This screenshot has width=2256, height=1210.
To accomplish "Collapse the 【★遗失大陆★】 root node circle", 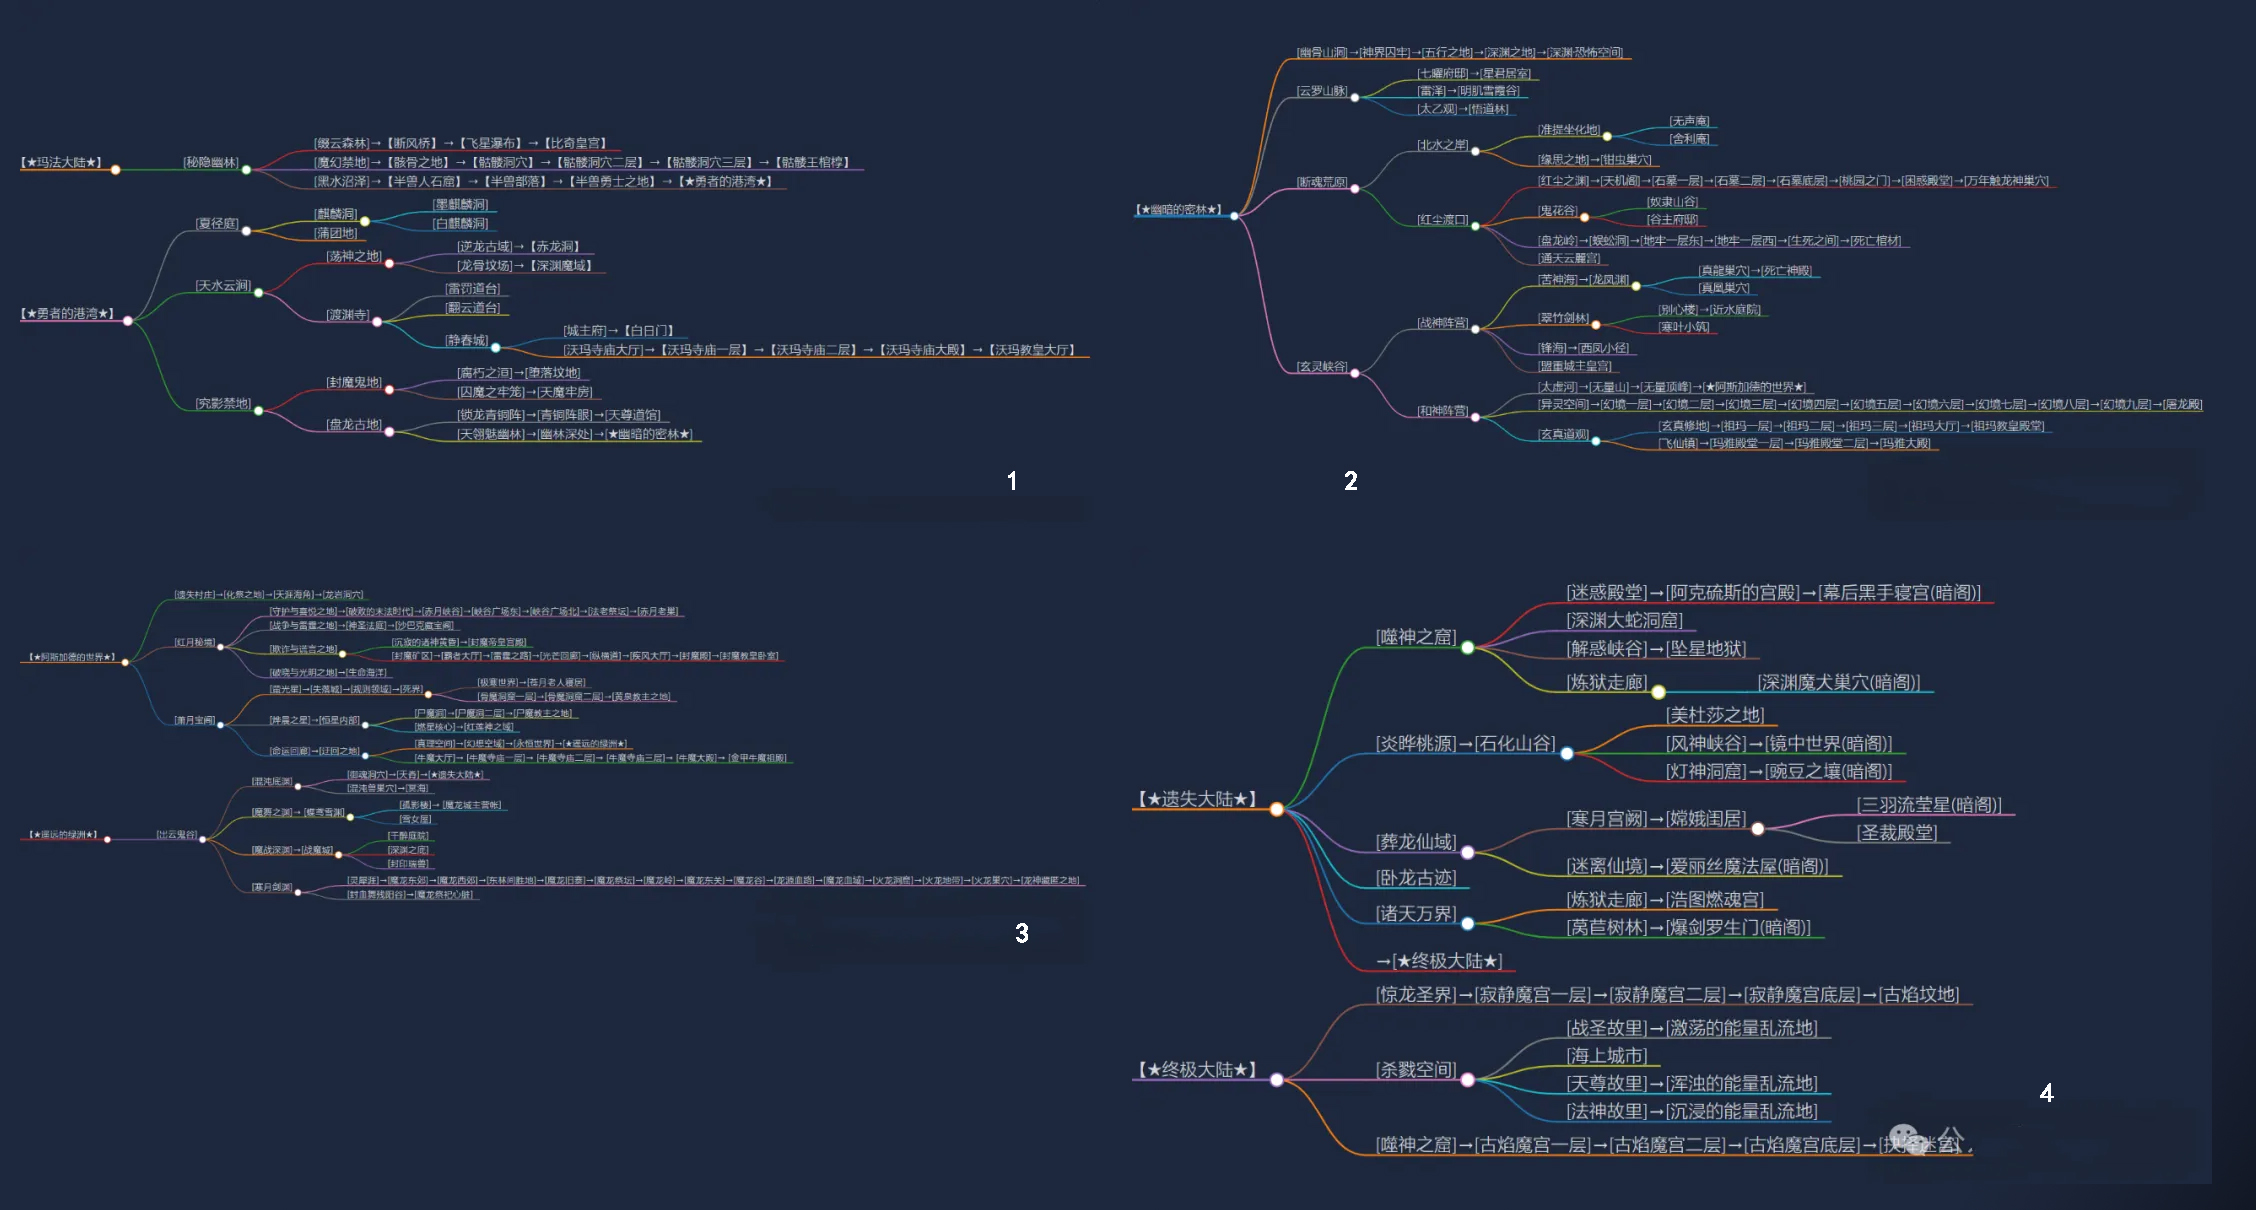I will pyautogui.click(x=1277, y=809).
